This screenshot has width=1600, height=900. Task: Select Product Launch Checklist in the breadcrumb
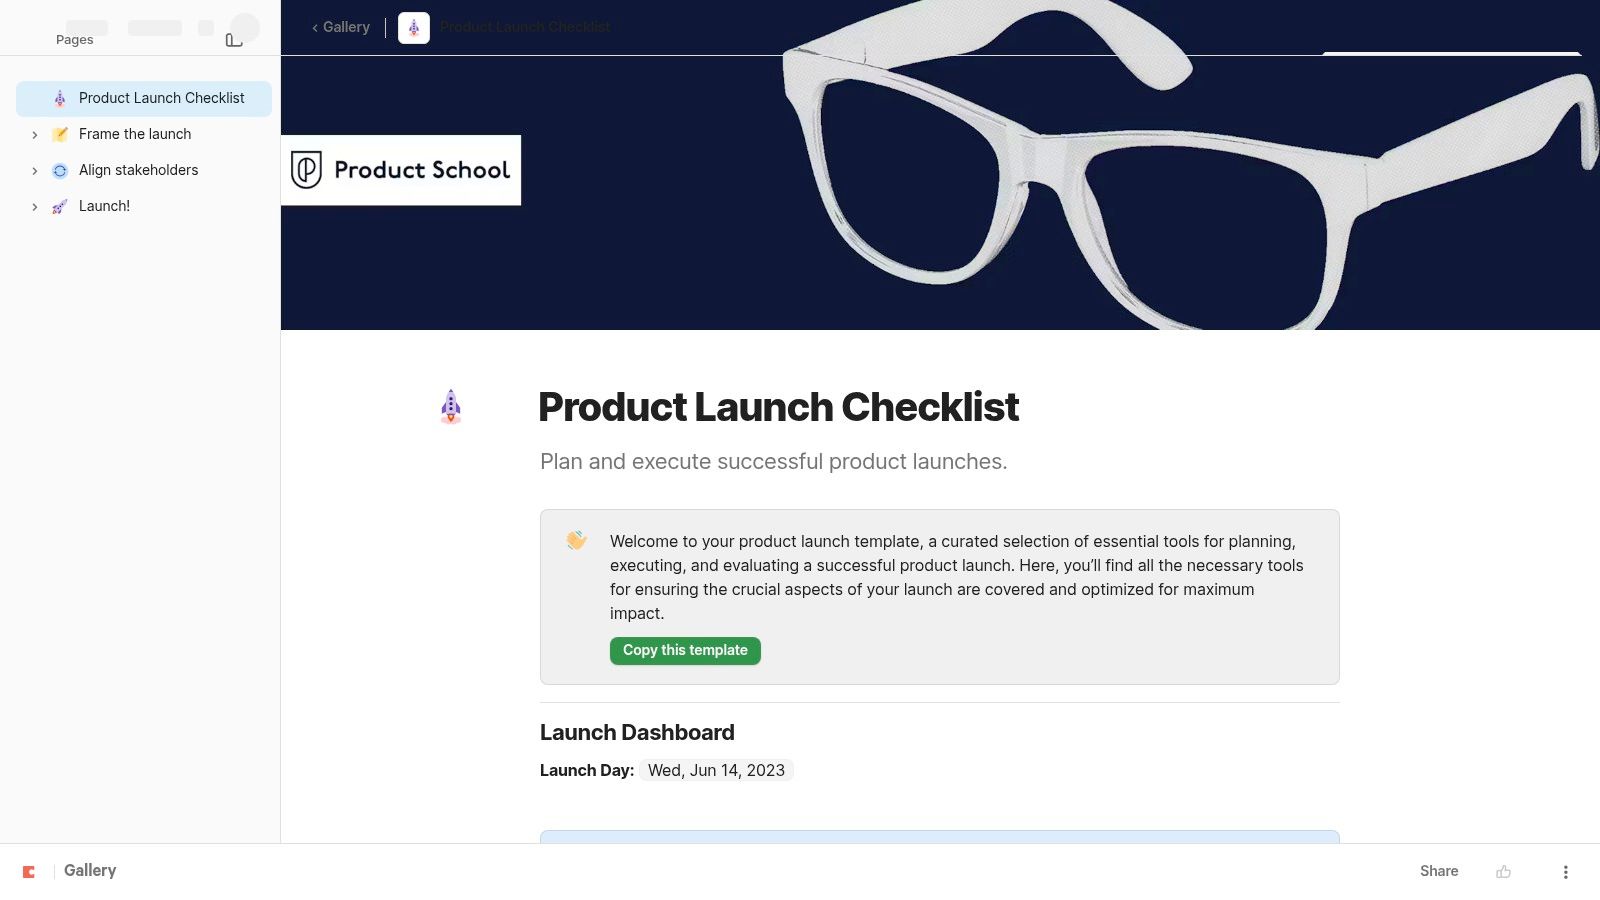click(x=524, y=27)
